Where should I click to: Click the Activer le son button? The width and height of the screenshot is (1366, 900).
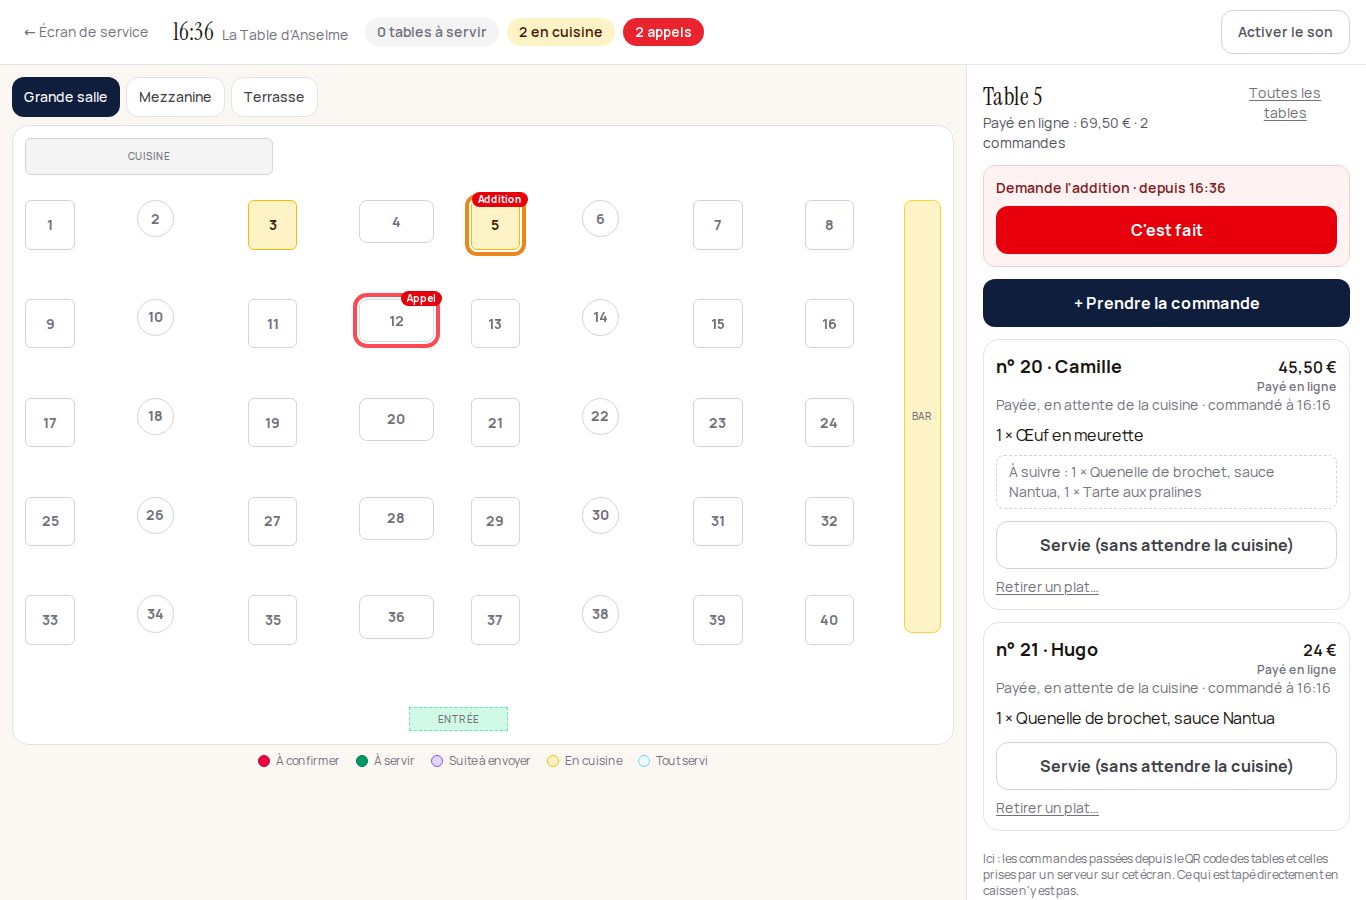(x=1285, y=32)
